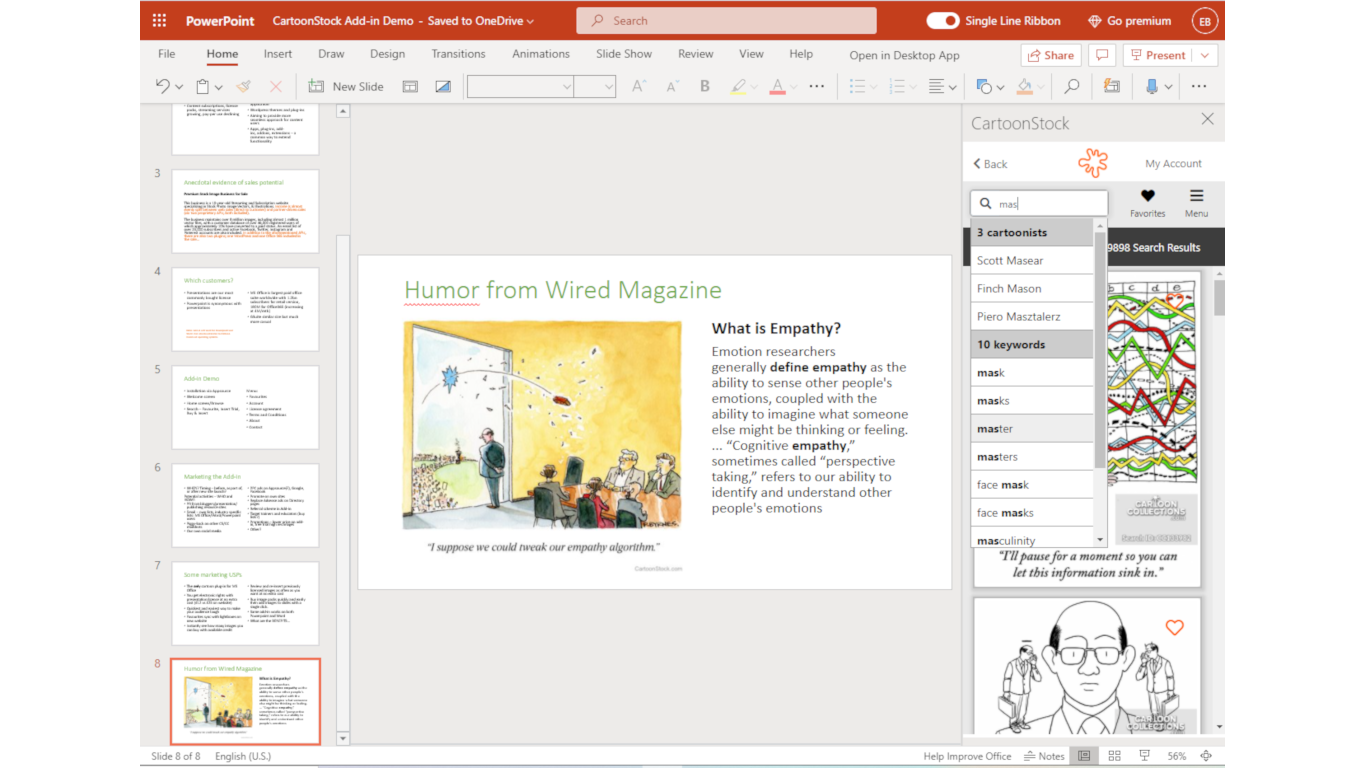This screenshot has height=768, width=1366.
Task: Open the Insert ribbon tab
Action: click(278, 54)
